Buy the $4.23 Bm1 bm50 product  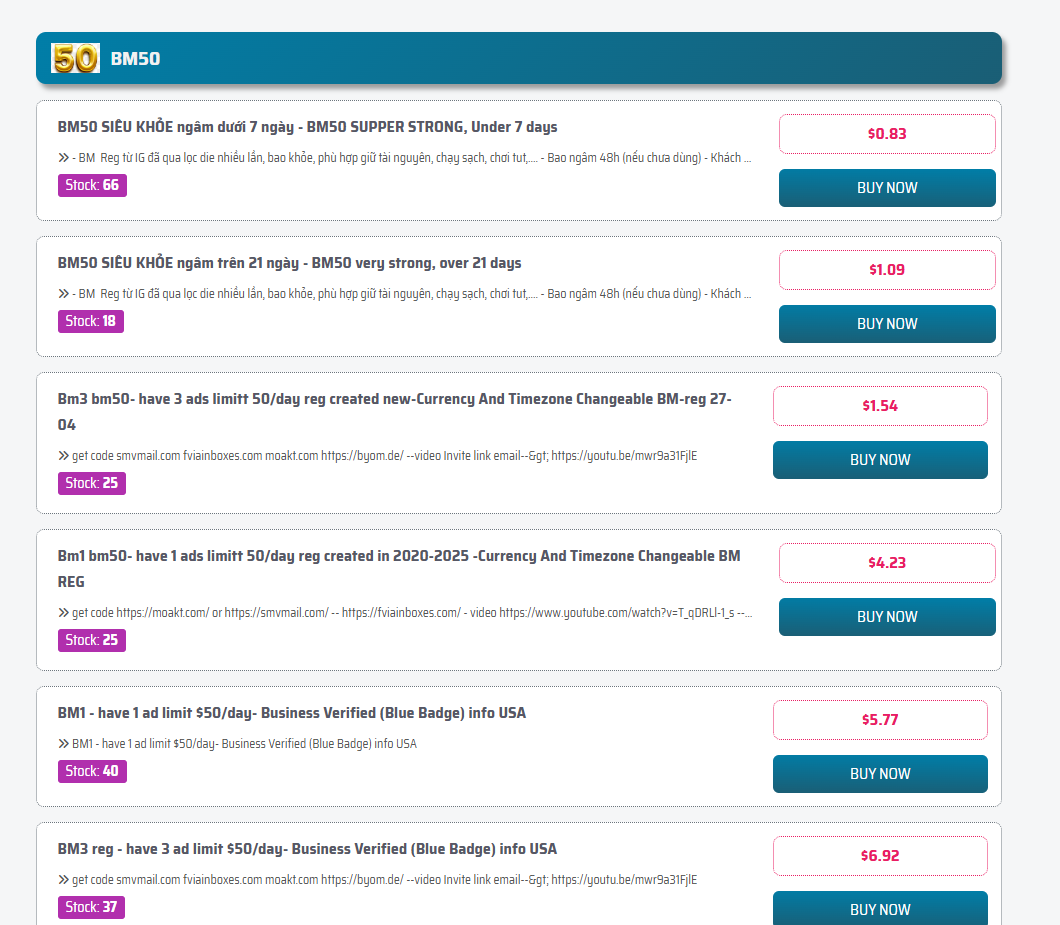(887, 617)
